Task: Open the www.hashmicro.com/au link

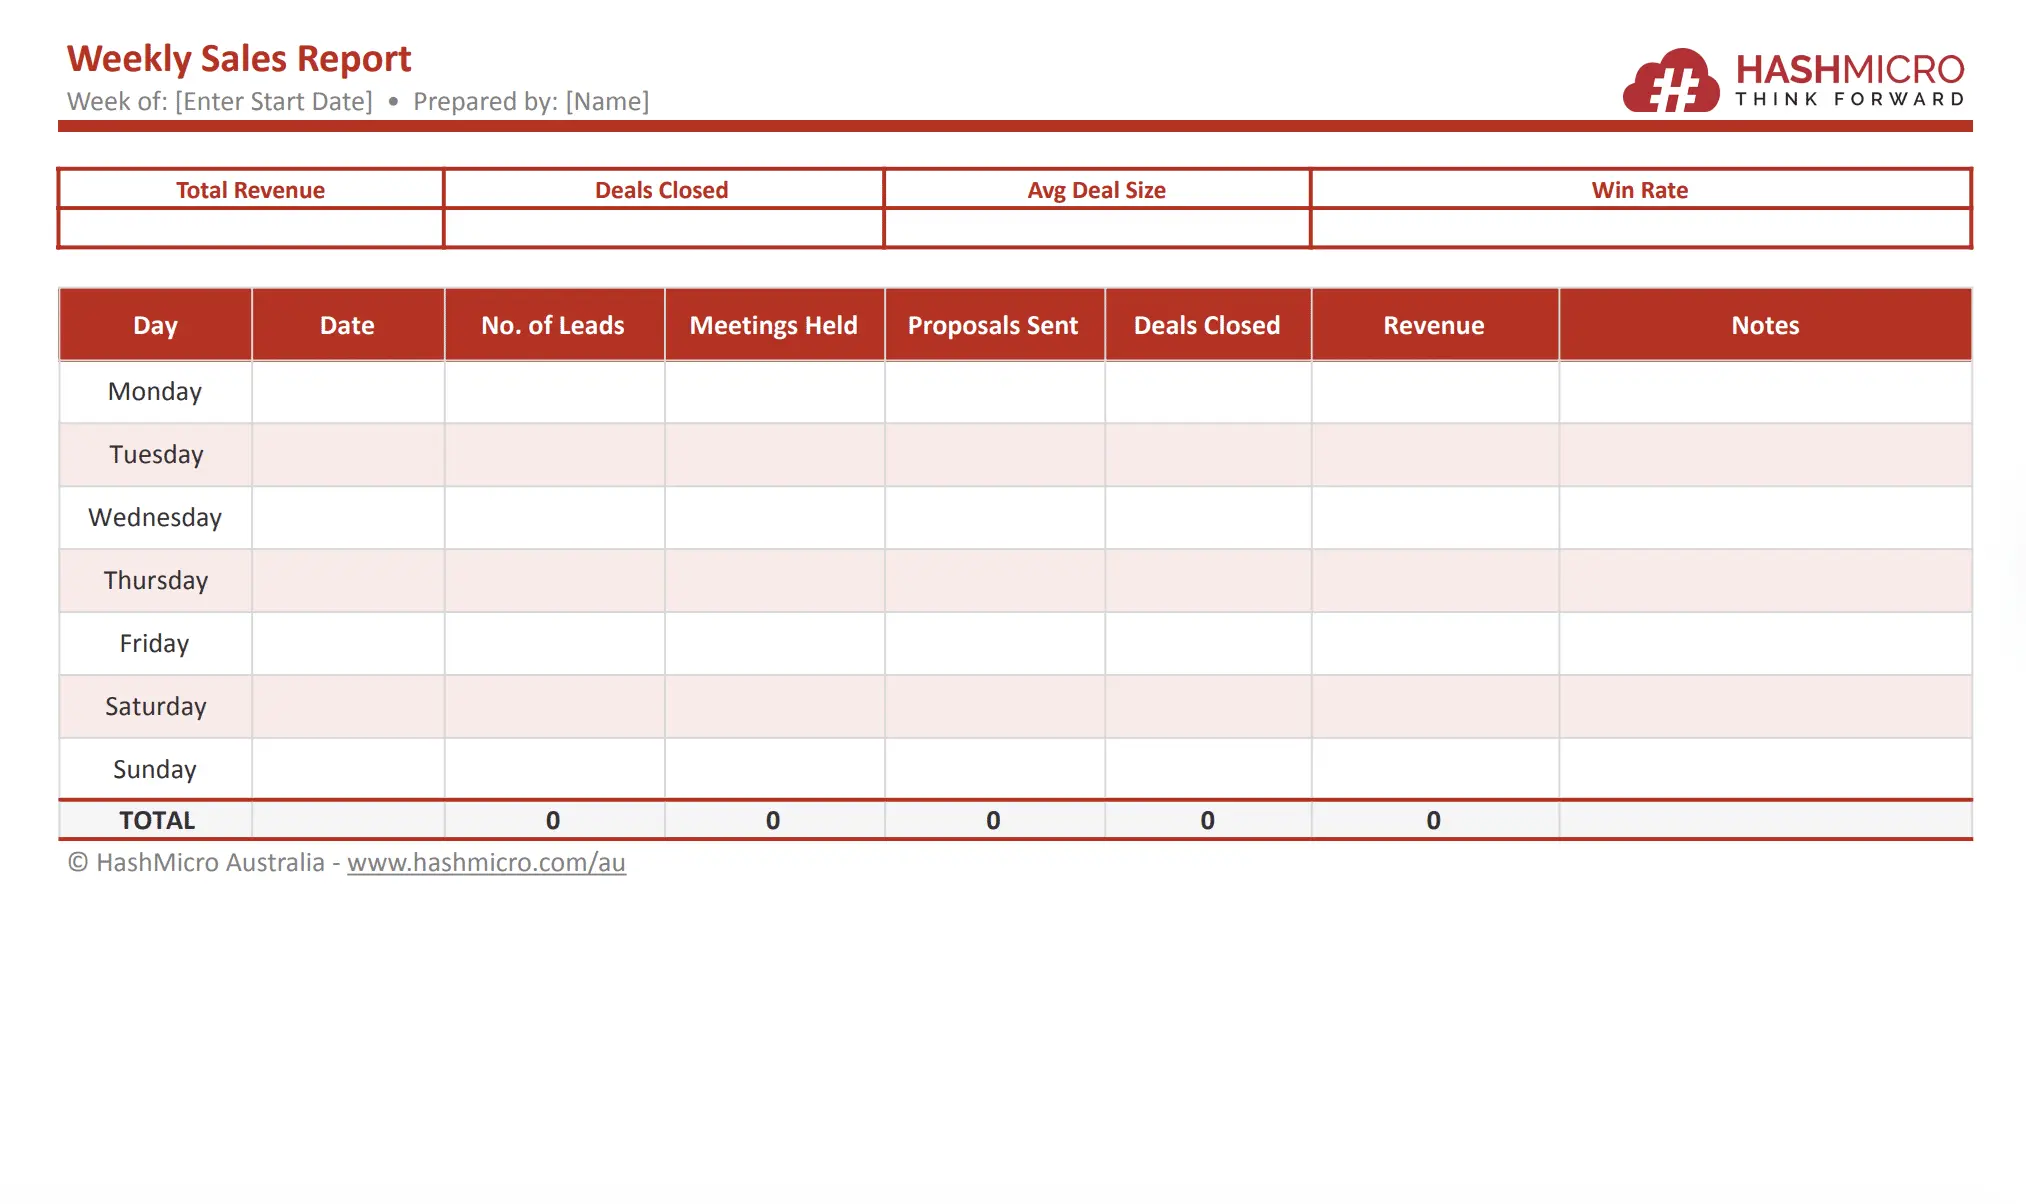Action: pos(486,863)
